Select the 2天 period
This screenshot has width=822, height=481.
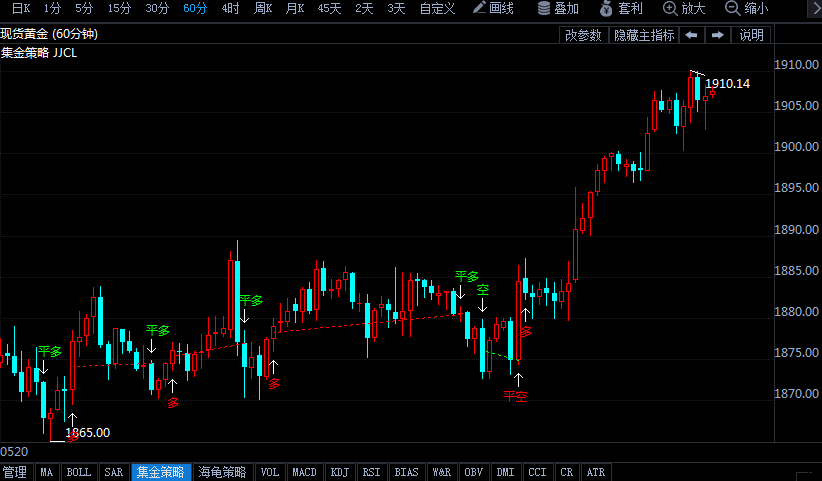(x=364, y=8)
